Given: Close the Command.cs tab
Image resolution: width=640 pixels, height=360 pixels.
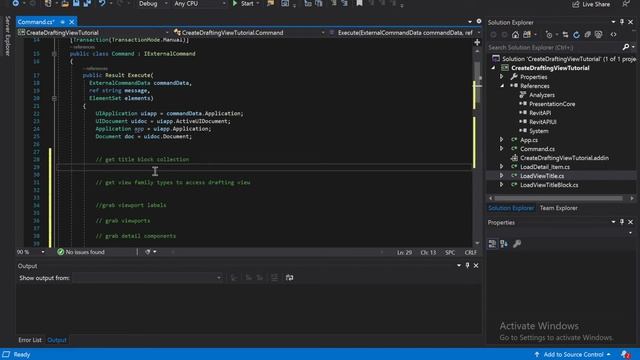Looking at the screenshot, I should point(72,22).
